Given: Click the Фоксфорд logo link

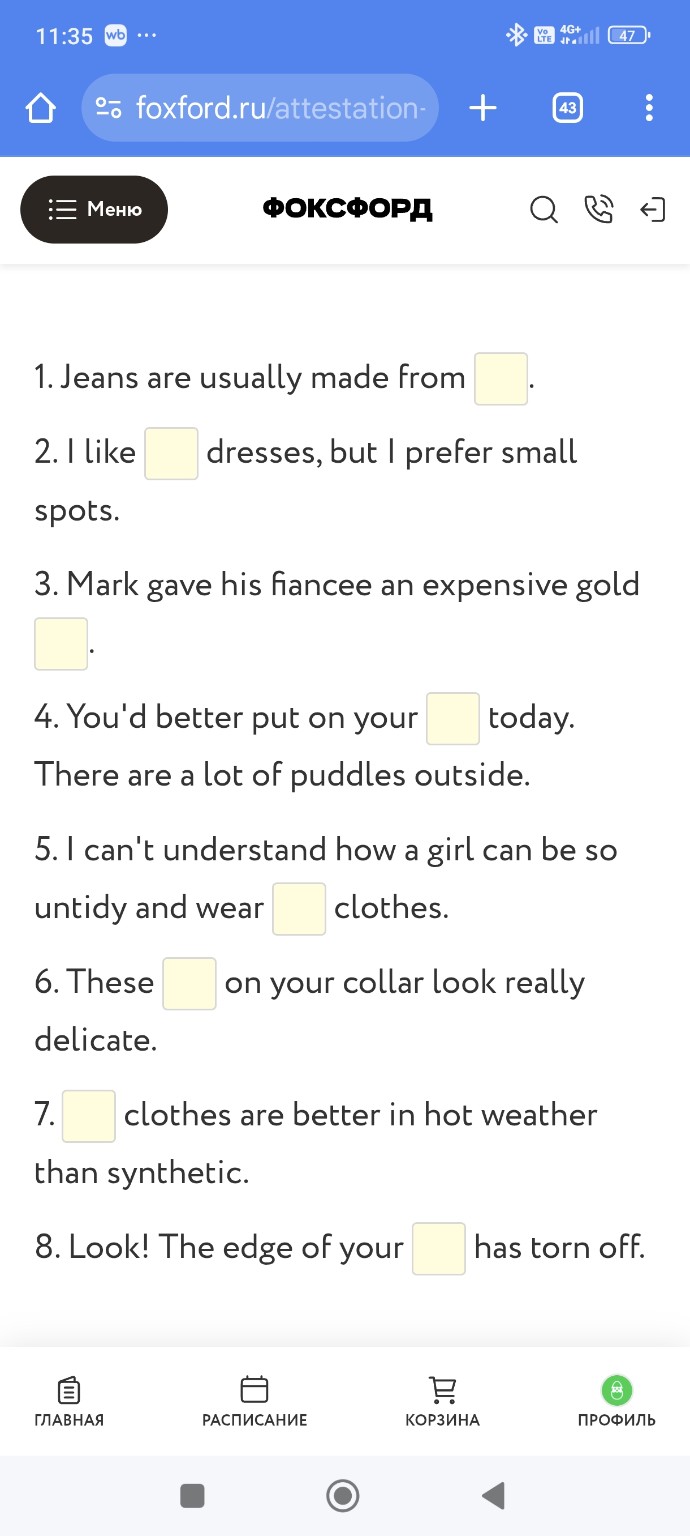Looking at the screenshot, I should (x=347, y=209).
